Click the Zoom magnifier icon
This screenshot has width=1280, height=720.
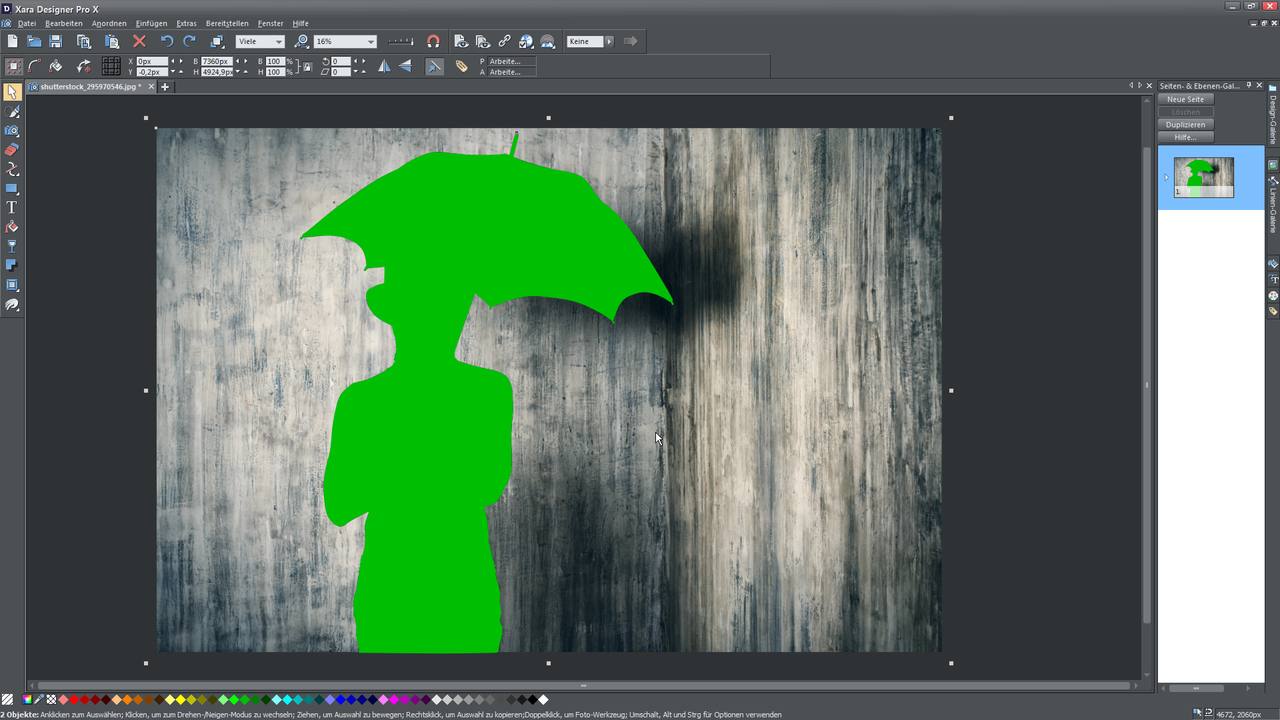[301, 41]
